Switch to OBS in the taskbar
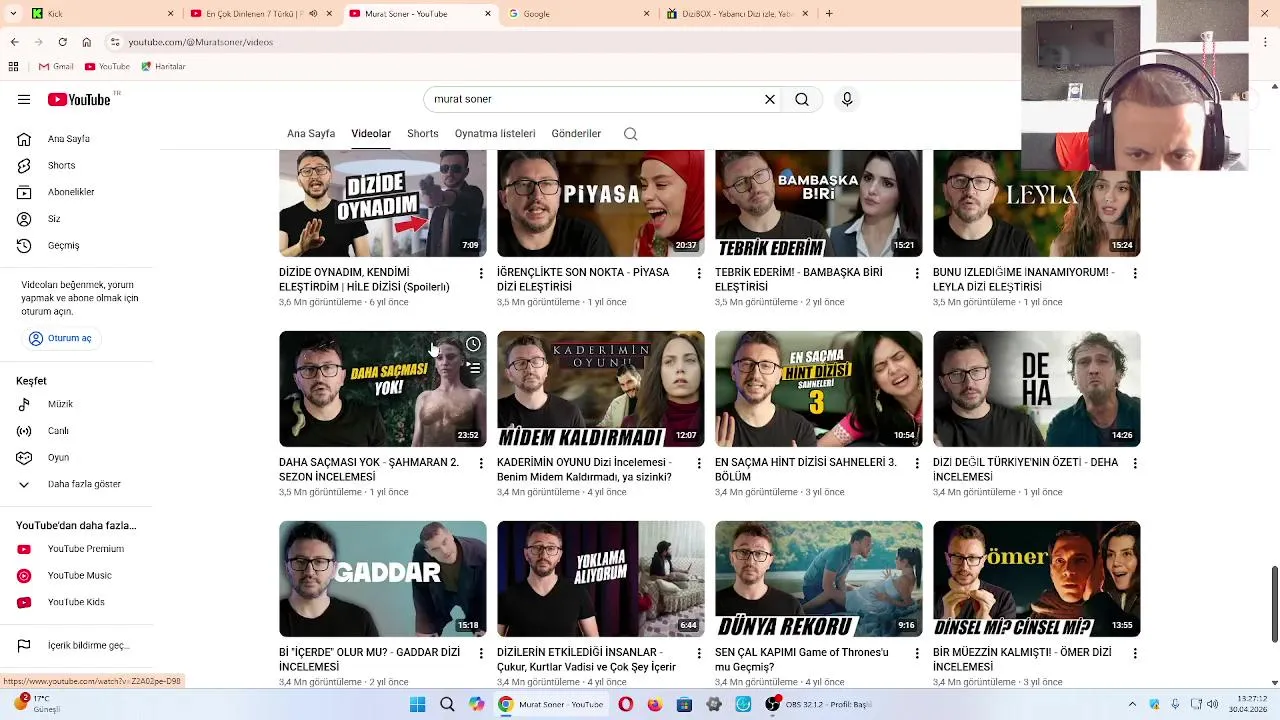The image size is (1280, 720). pos(822,704)
